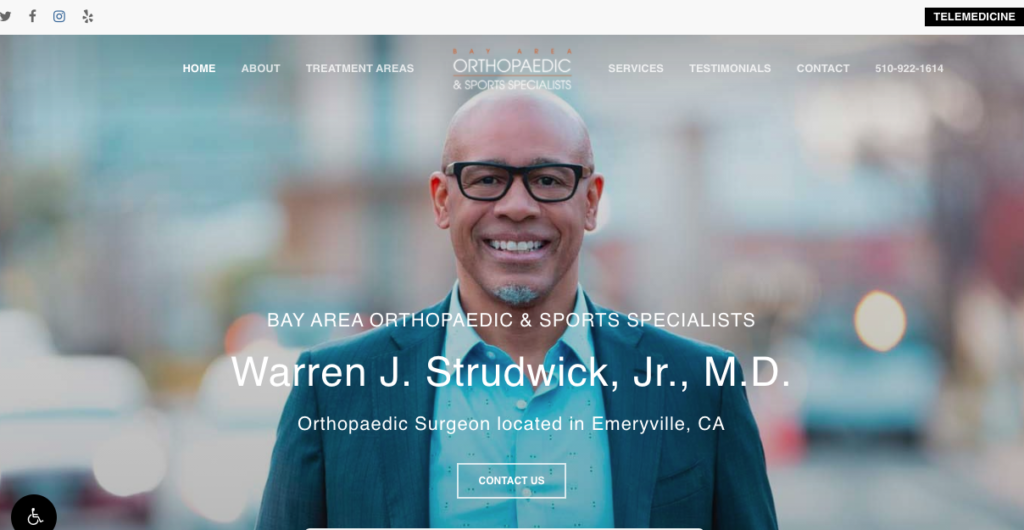The width and height of the screenshot is (1024, 530).
Task: Expand the Treatment Areas menu
Action: click(360, 69)
